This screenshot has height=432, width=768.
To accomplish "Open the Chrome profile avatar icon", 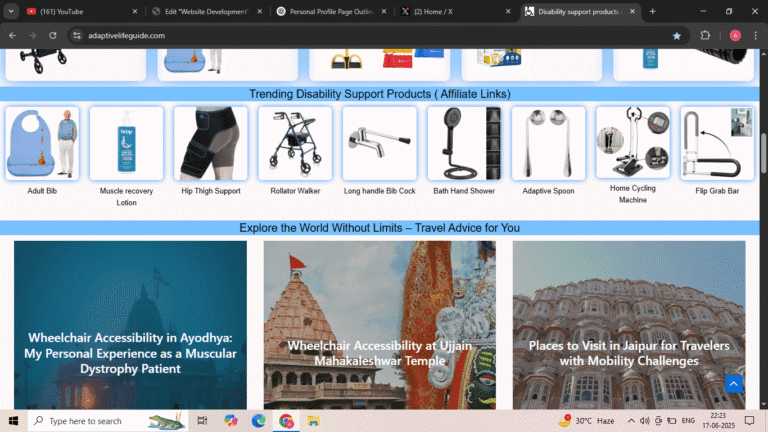I will (x=735, y=35).
